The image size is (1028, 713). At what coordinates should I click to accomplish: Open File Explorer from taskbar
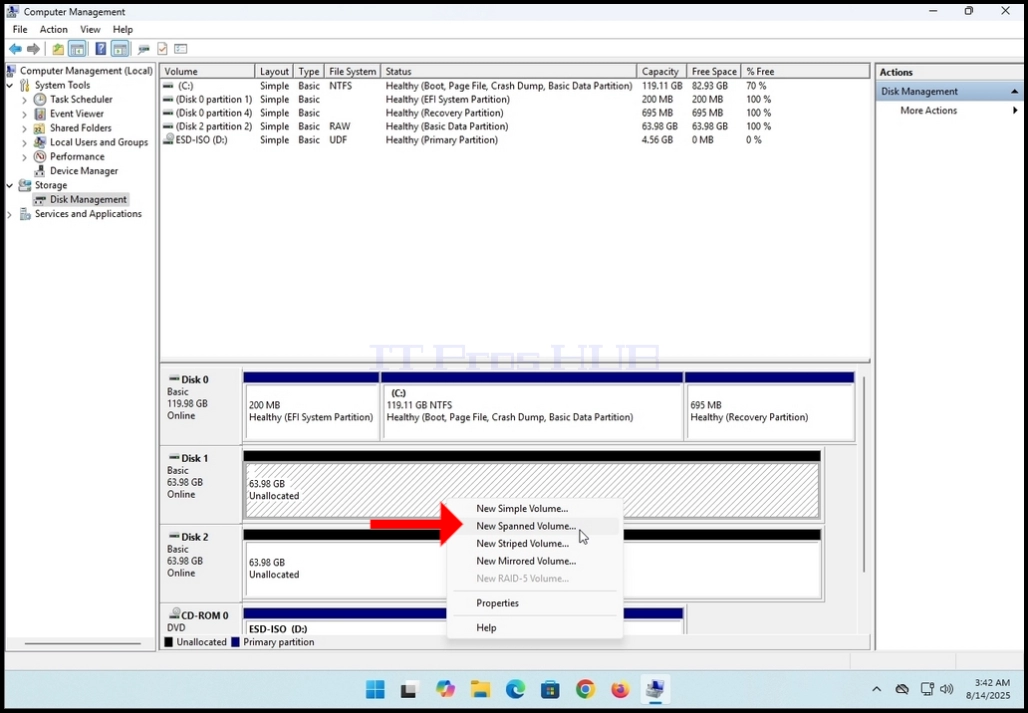[480, 689]
